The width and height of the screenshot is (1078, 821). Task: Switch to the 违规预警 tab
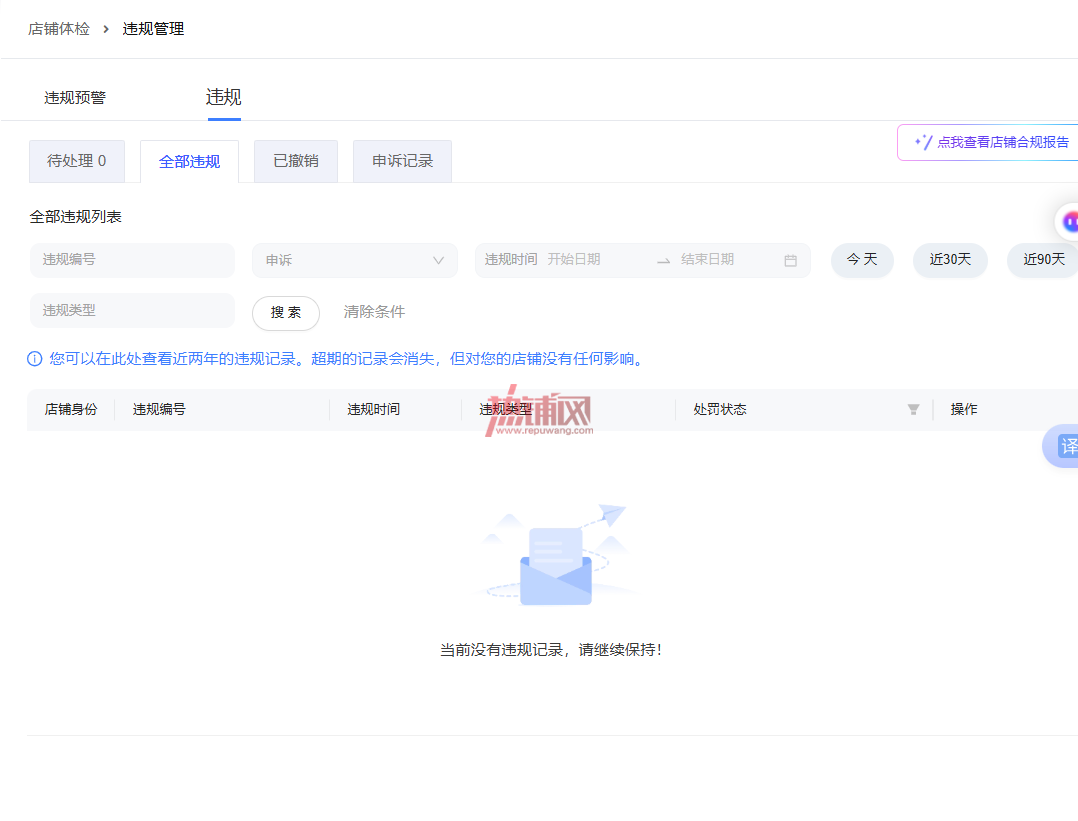(x=75, y=98)
